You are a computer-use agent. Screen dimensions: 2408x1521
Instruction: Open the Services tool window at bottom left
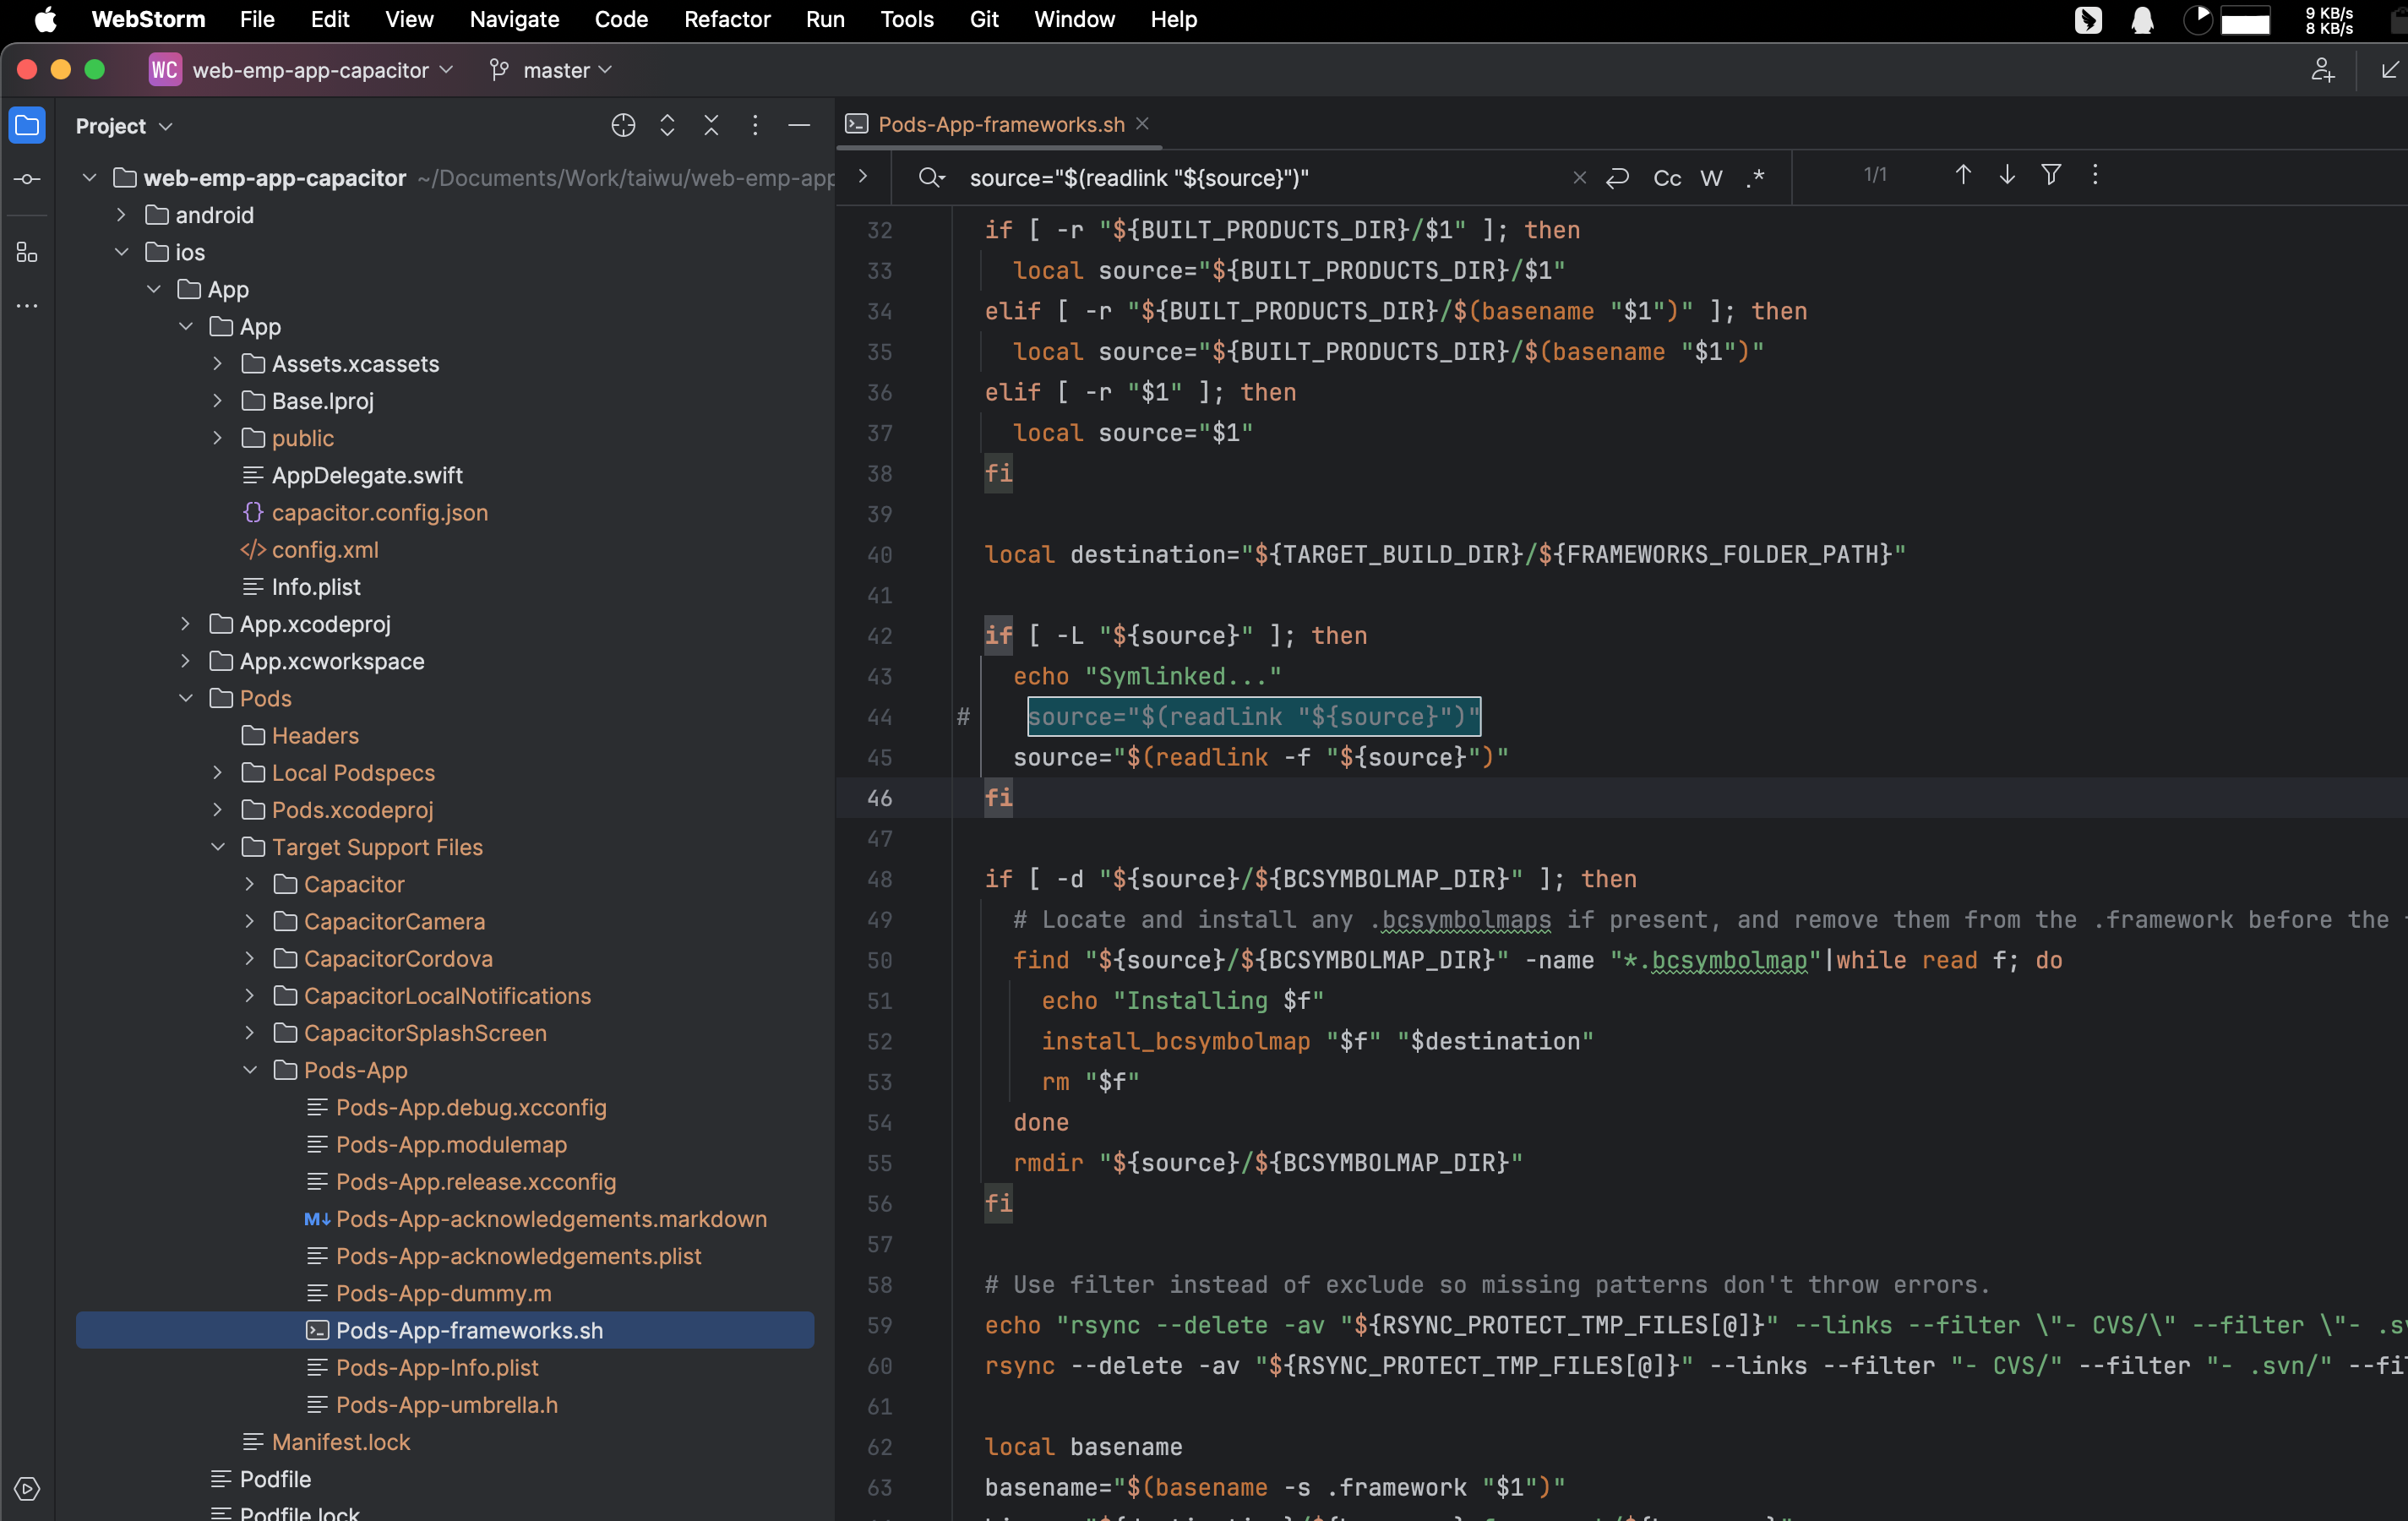[27, 1489]
